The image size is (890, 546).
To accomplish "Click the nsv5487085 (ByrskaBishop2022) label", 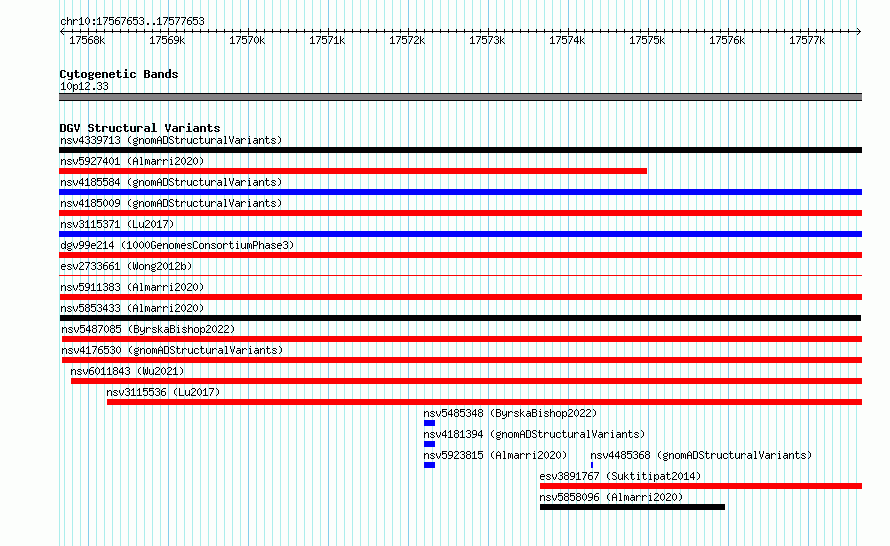I will pos(148,329).
